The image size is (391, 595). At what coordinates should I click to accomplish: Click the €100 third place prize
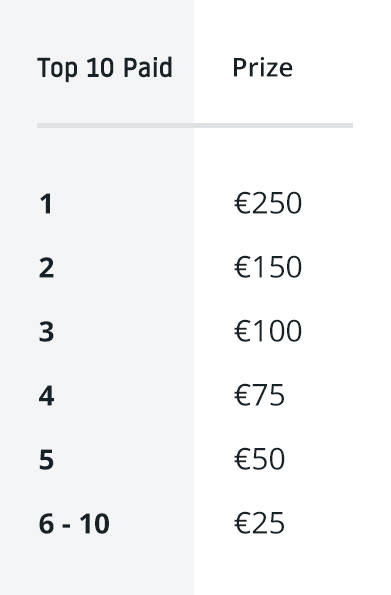click(x=268, y=331)
